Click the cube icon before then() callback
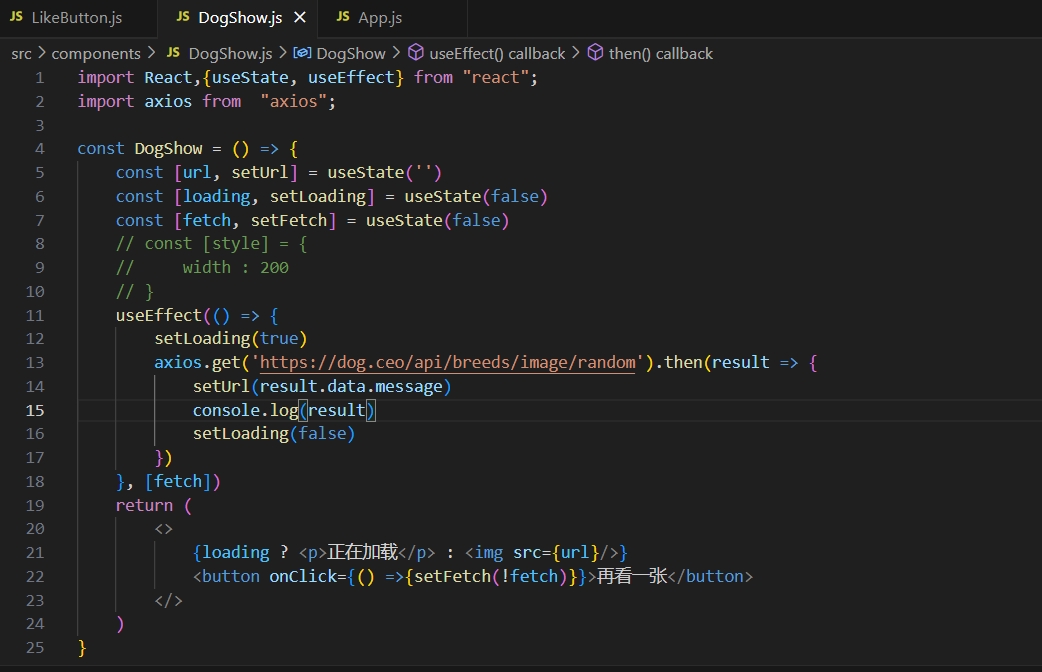 pos(595,53)
